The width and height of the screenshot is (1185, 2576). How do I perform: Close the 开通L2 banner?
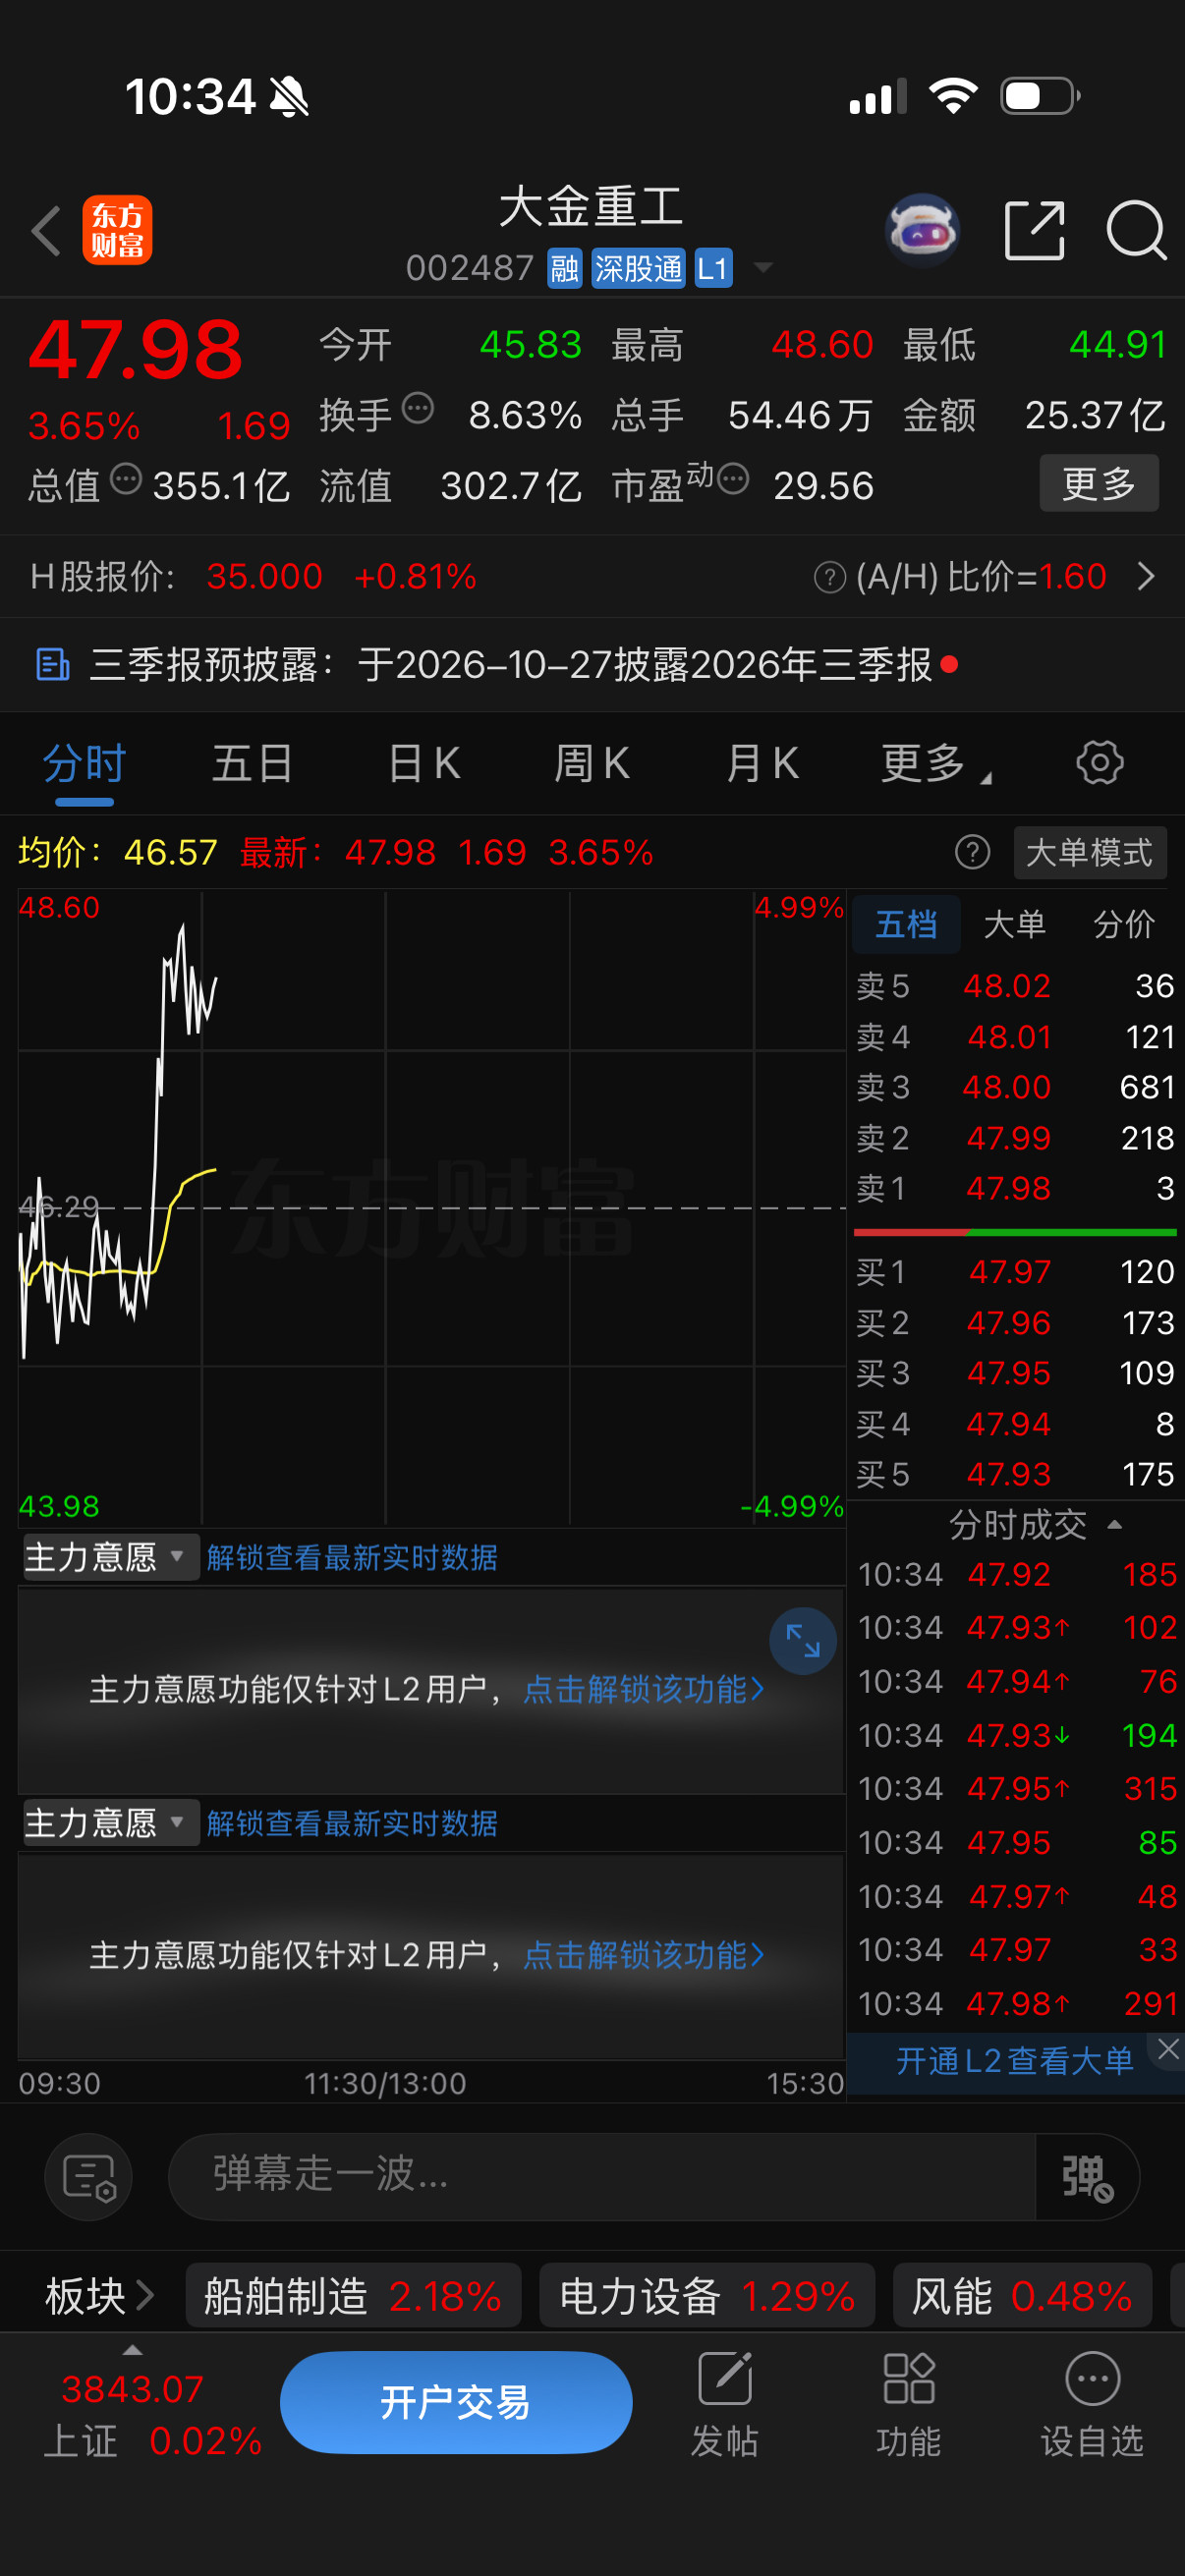point(1168,2050)
